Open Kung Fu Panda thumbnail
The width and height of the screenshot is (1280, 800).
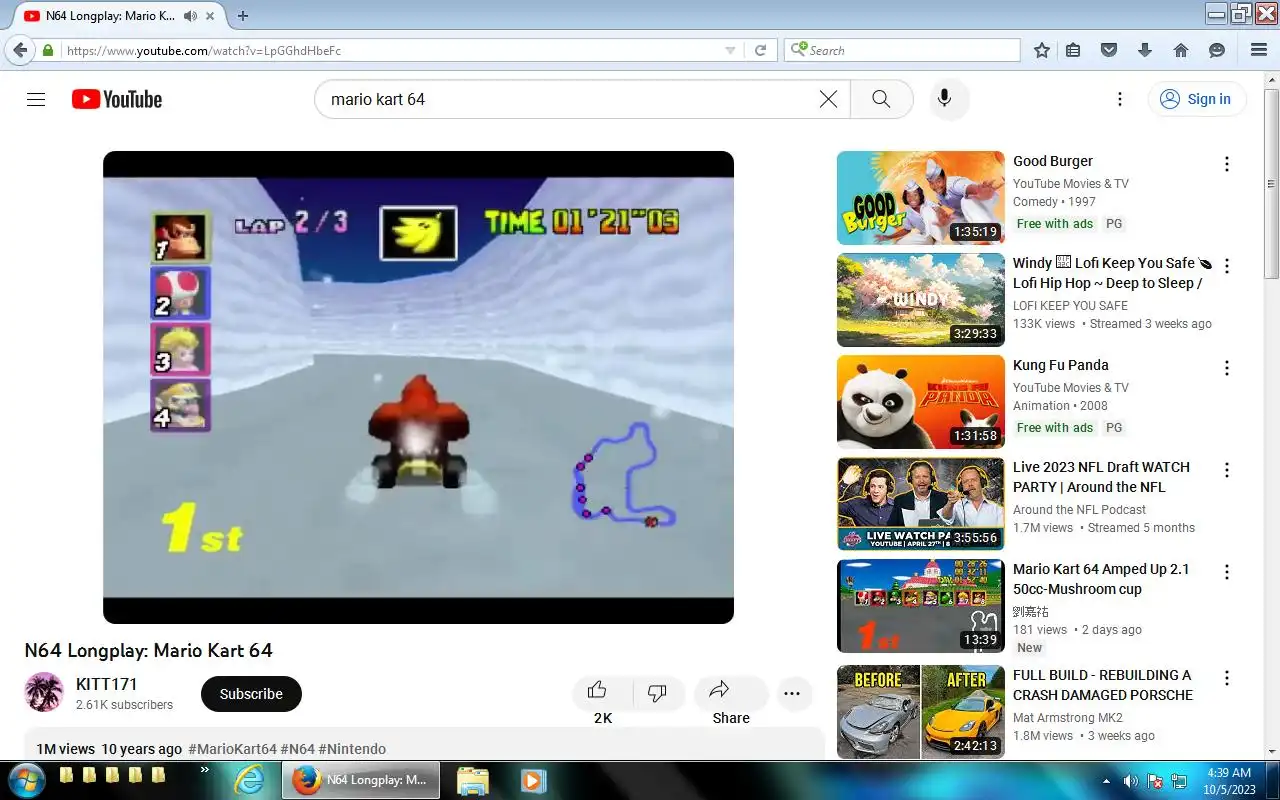(920, 402)
